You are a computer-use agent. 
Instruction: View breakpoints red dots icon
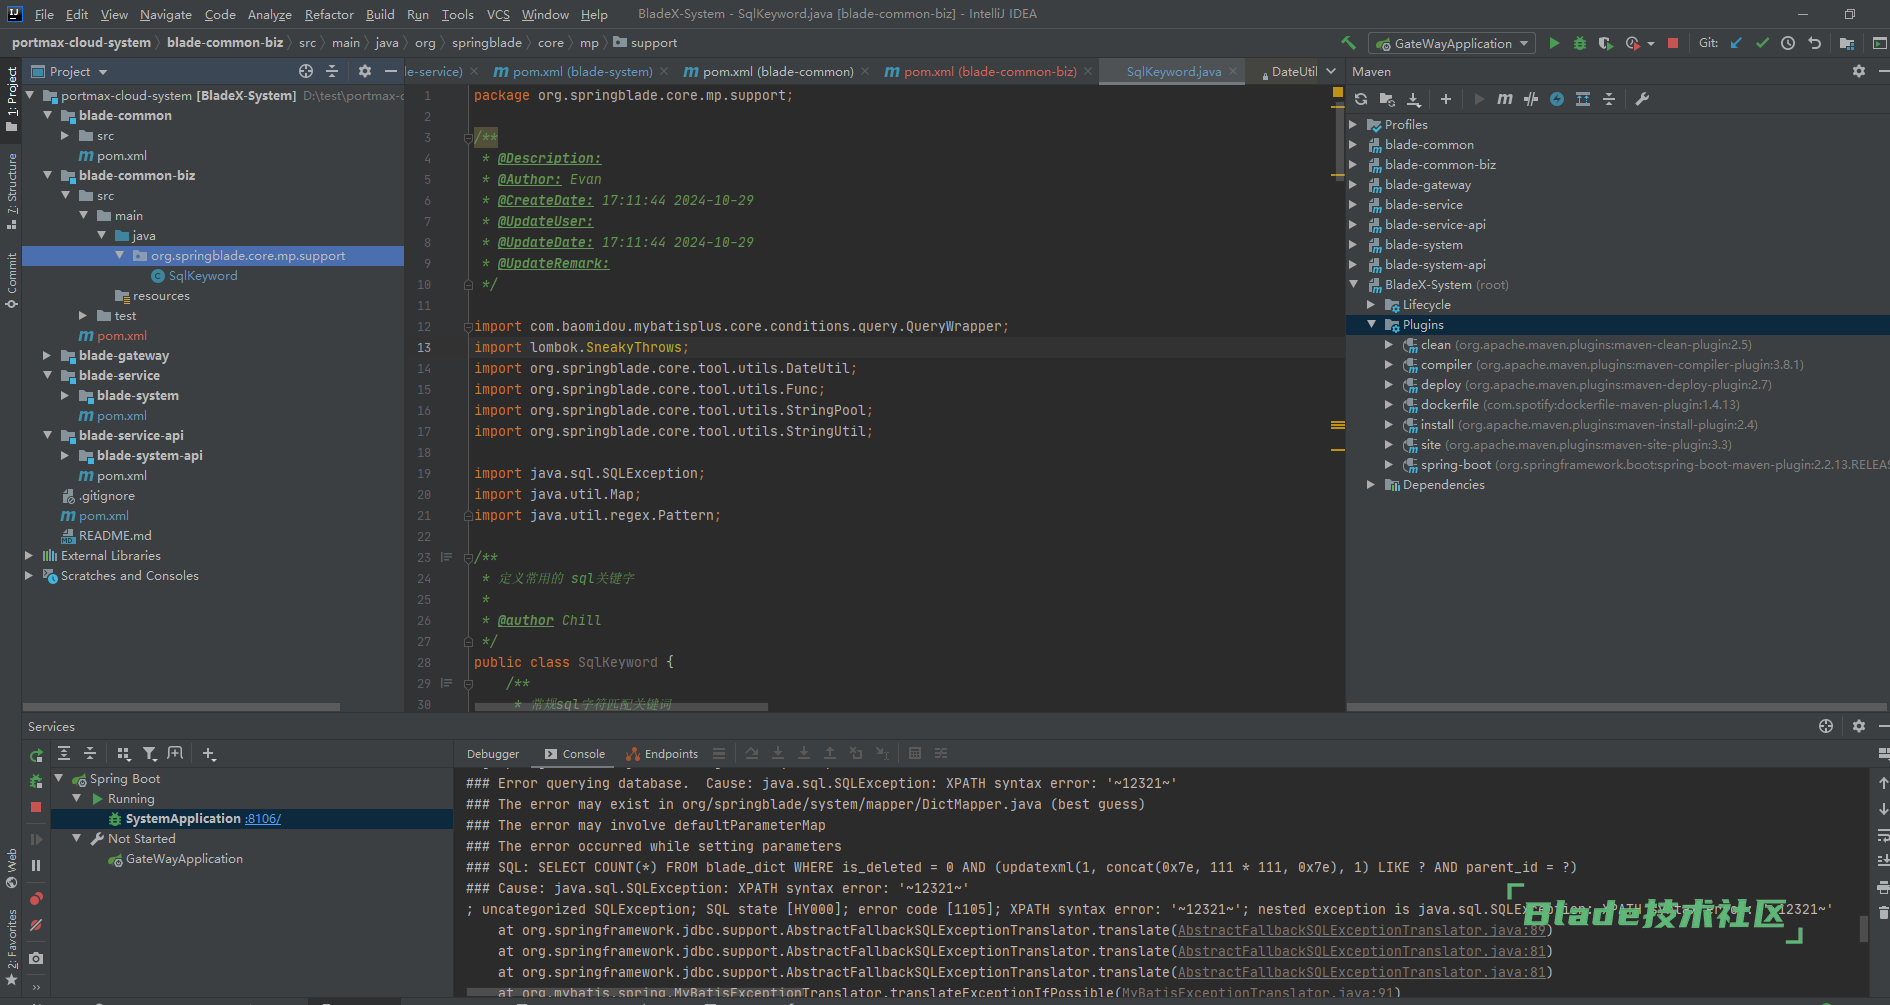[x=36, y=898]
